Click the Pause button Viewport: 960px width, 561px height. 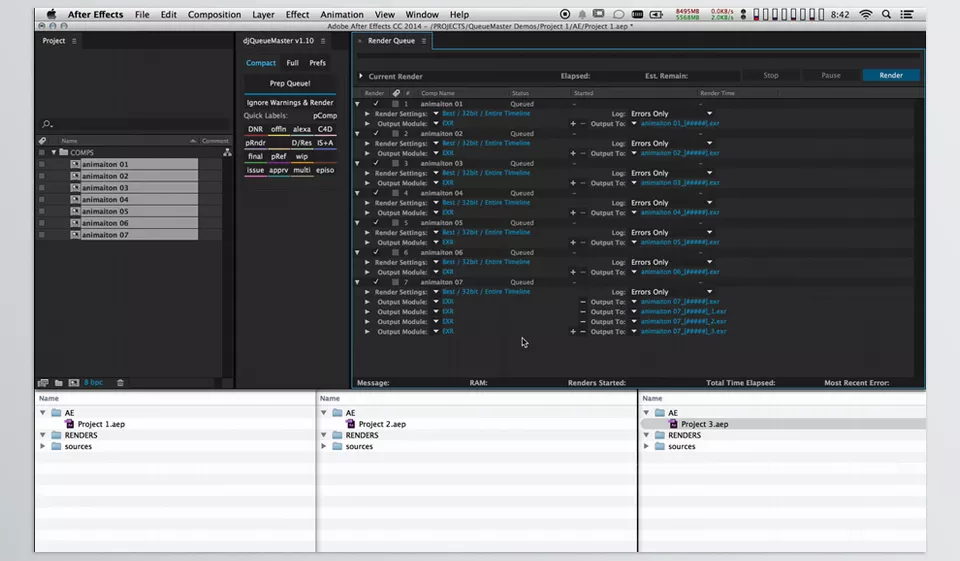coord(830,75)
